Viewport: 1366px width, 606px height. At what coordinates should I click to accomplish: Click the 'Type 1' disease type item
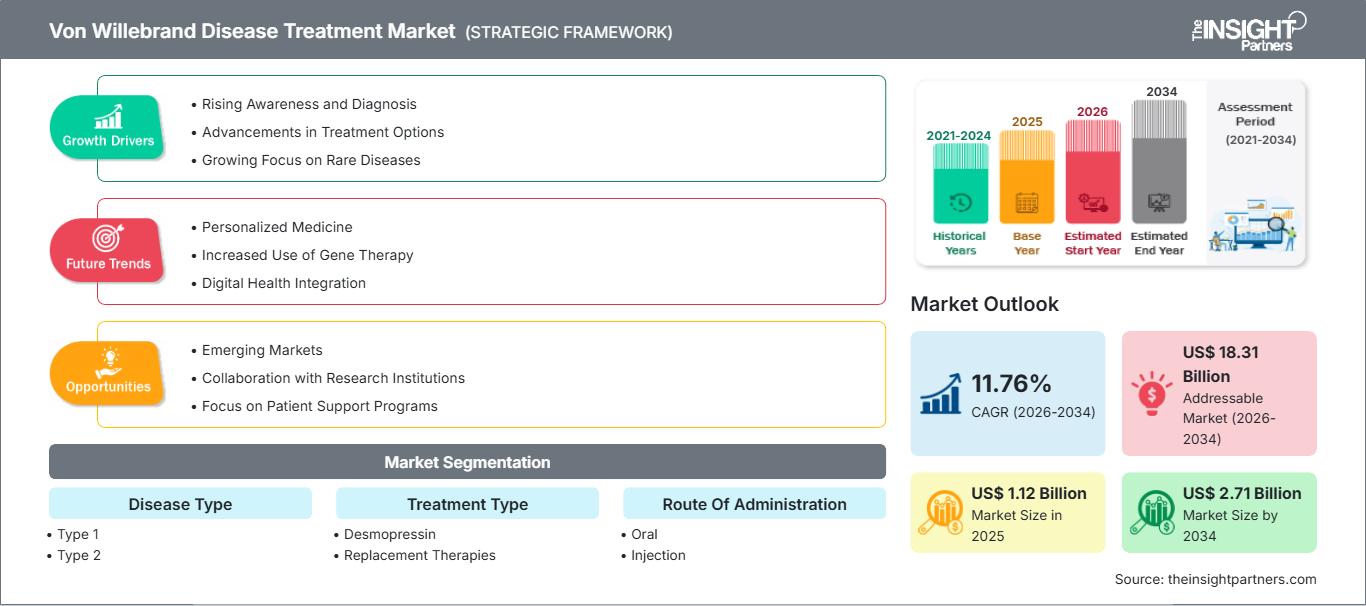click(x=78, y=534)
